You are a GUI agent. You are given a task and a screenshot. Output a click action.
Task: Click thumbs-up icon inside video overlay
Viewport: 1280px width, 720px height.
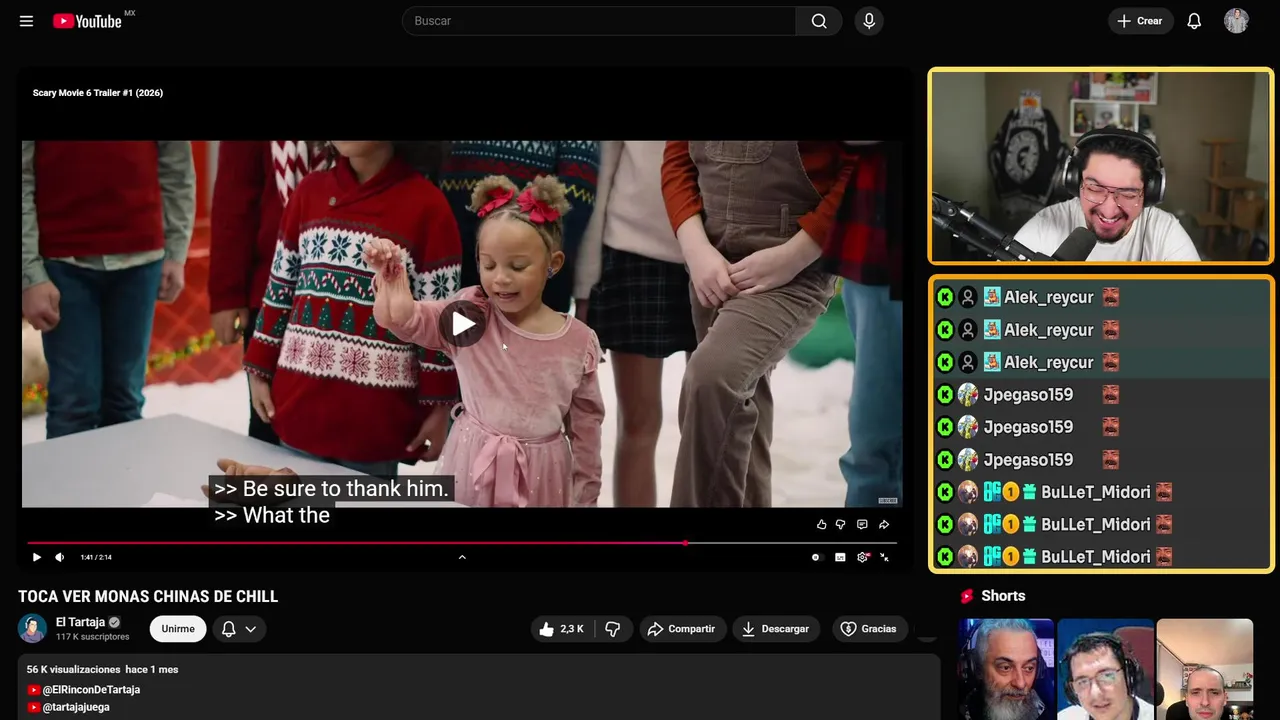tap(822, 524)
